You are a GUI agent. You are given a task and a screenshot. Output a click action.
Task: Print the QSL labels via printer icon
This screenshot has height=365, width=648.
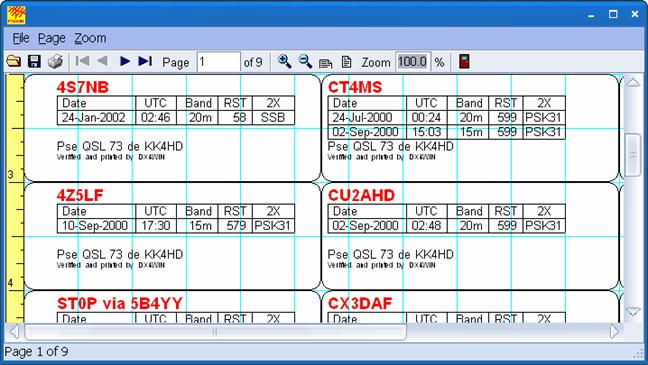(x=55, y=62)
